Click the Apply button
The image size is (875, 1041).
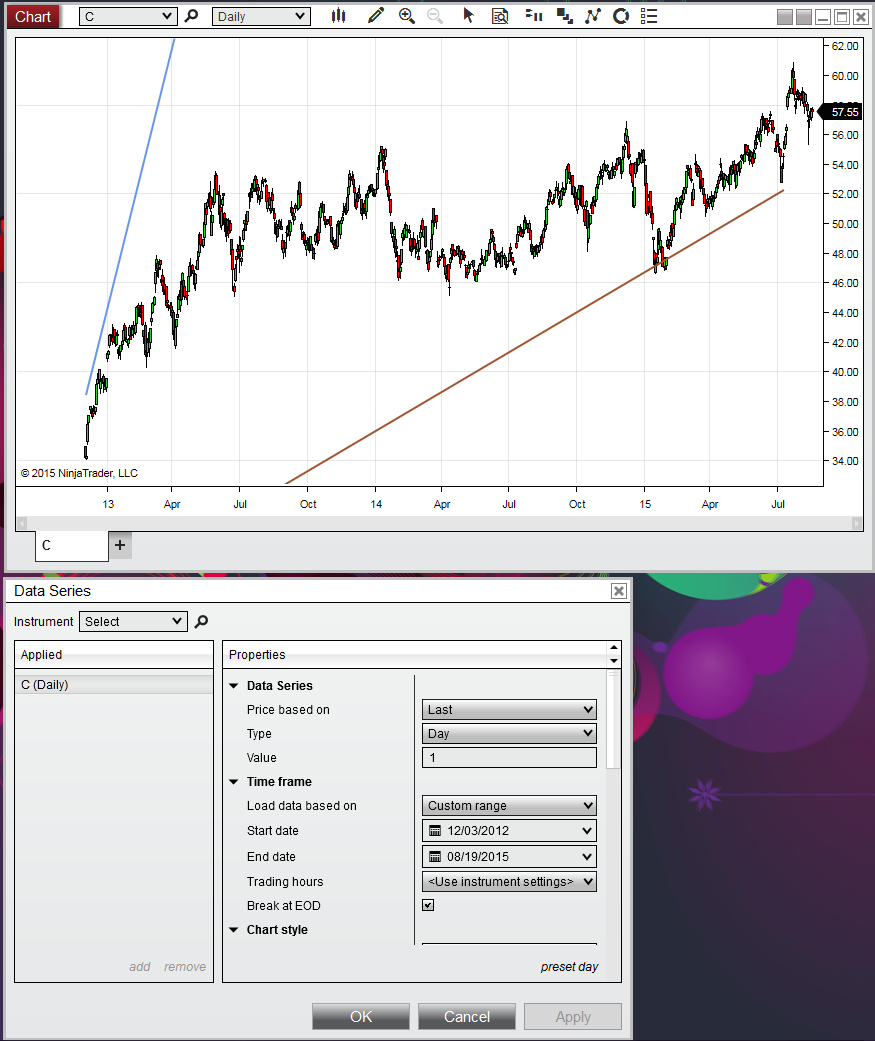573,1016
